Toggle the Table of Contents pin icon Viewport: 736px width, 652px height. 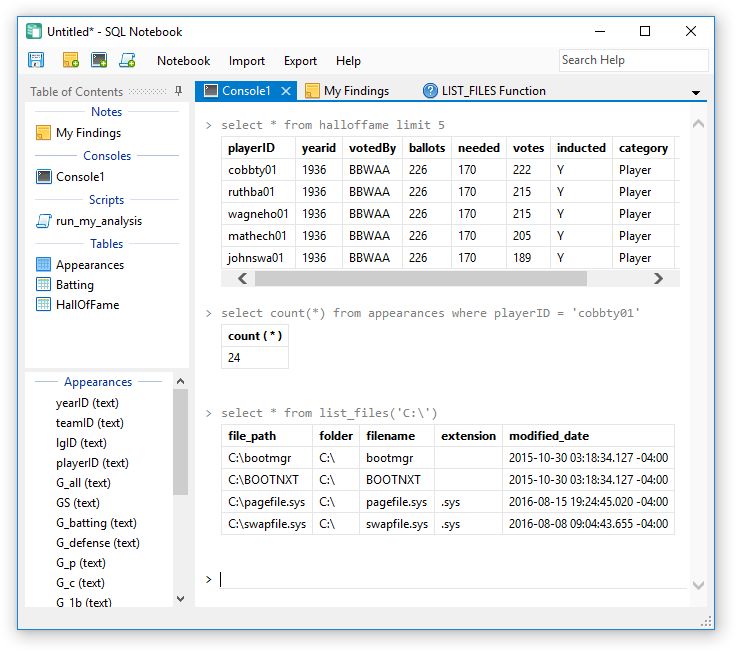tap(178, 91)
